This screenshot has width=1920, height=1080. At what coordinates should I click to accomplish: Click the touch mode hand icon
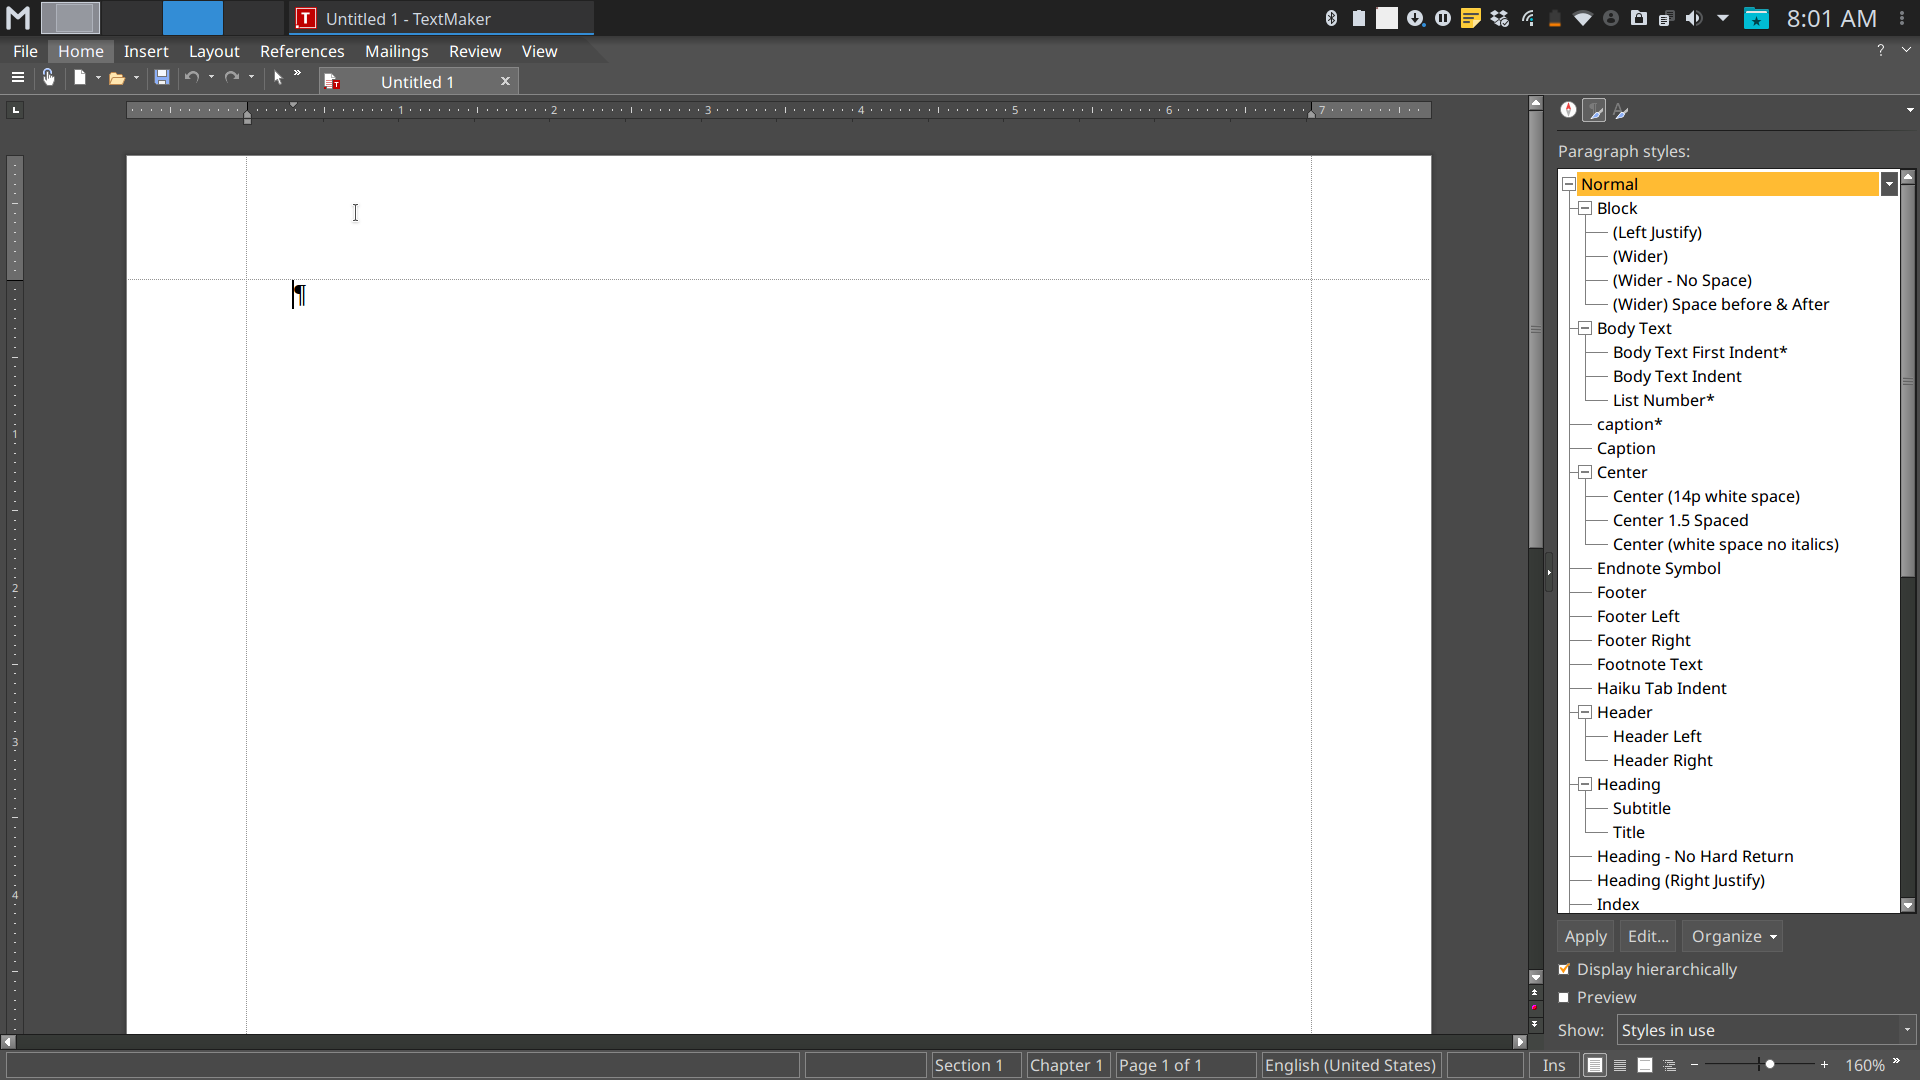coord(48,77)
